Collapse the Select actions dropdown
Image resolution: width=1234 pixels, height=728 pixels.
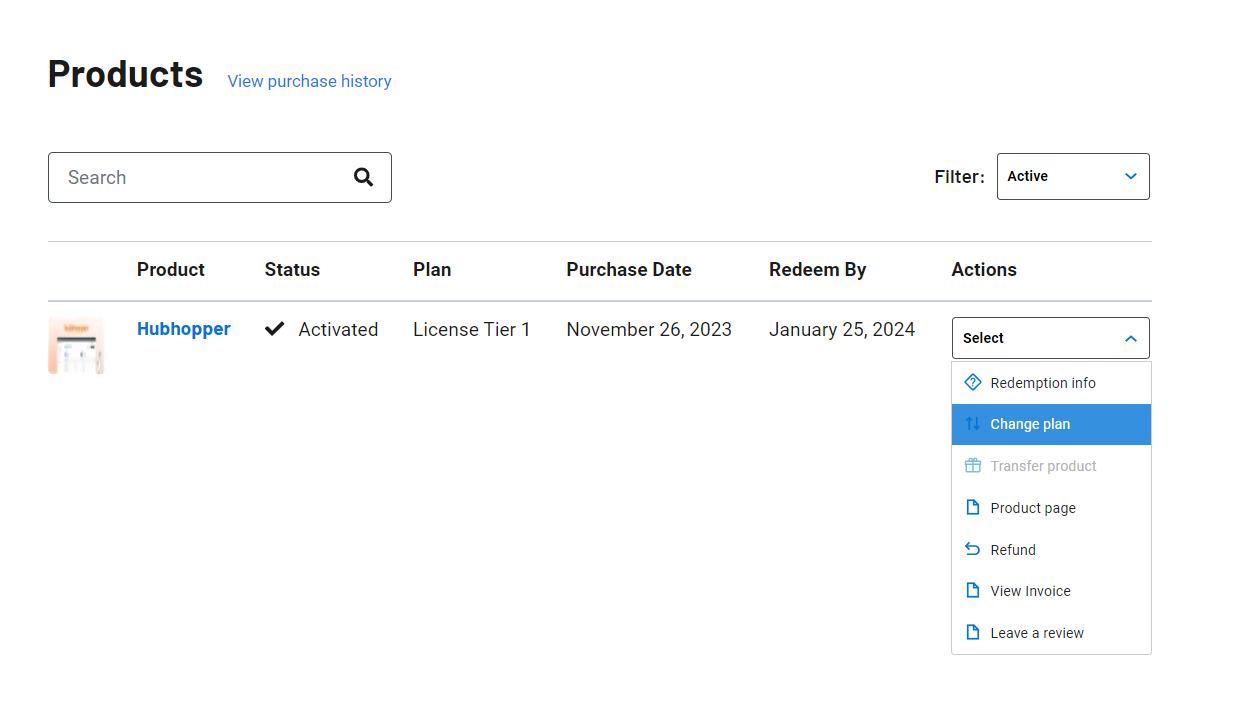point(1051,338)
